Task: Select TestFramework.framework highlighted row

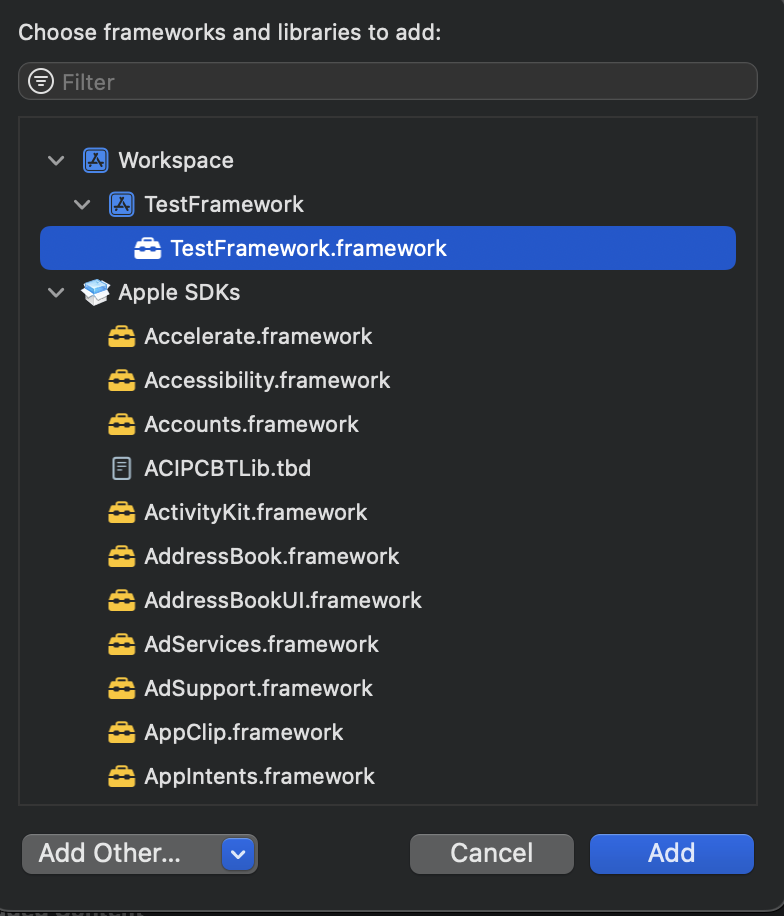Action: pos(388,248)
